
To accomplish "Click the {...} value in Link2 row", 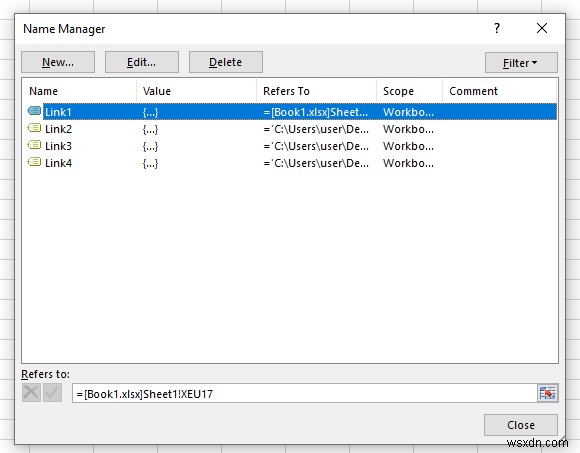I will (151, 129).
